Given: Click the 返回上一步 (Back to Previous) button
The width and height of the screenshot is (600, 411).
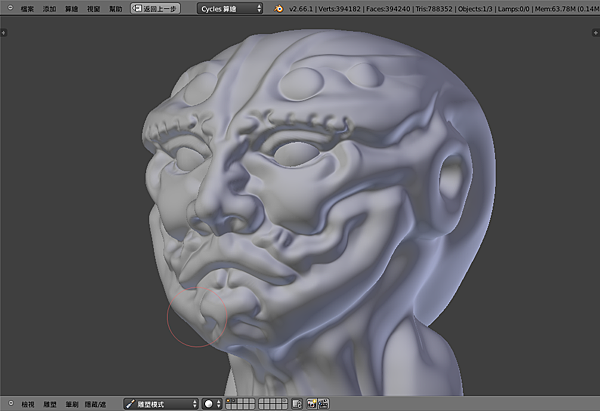Looking at the screenshot, I should coord(155,8).
